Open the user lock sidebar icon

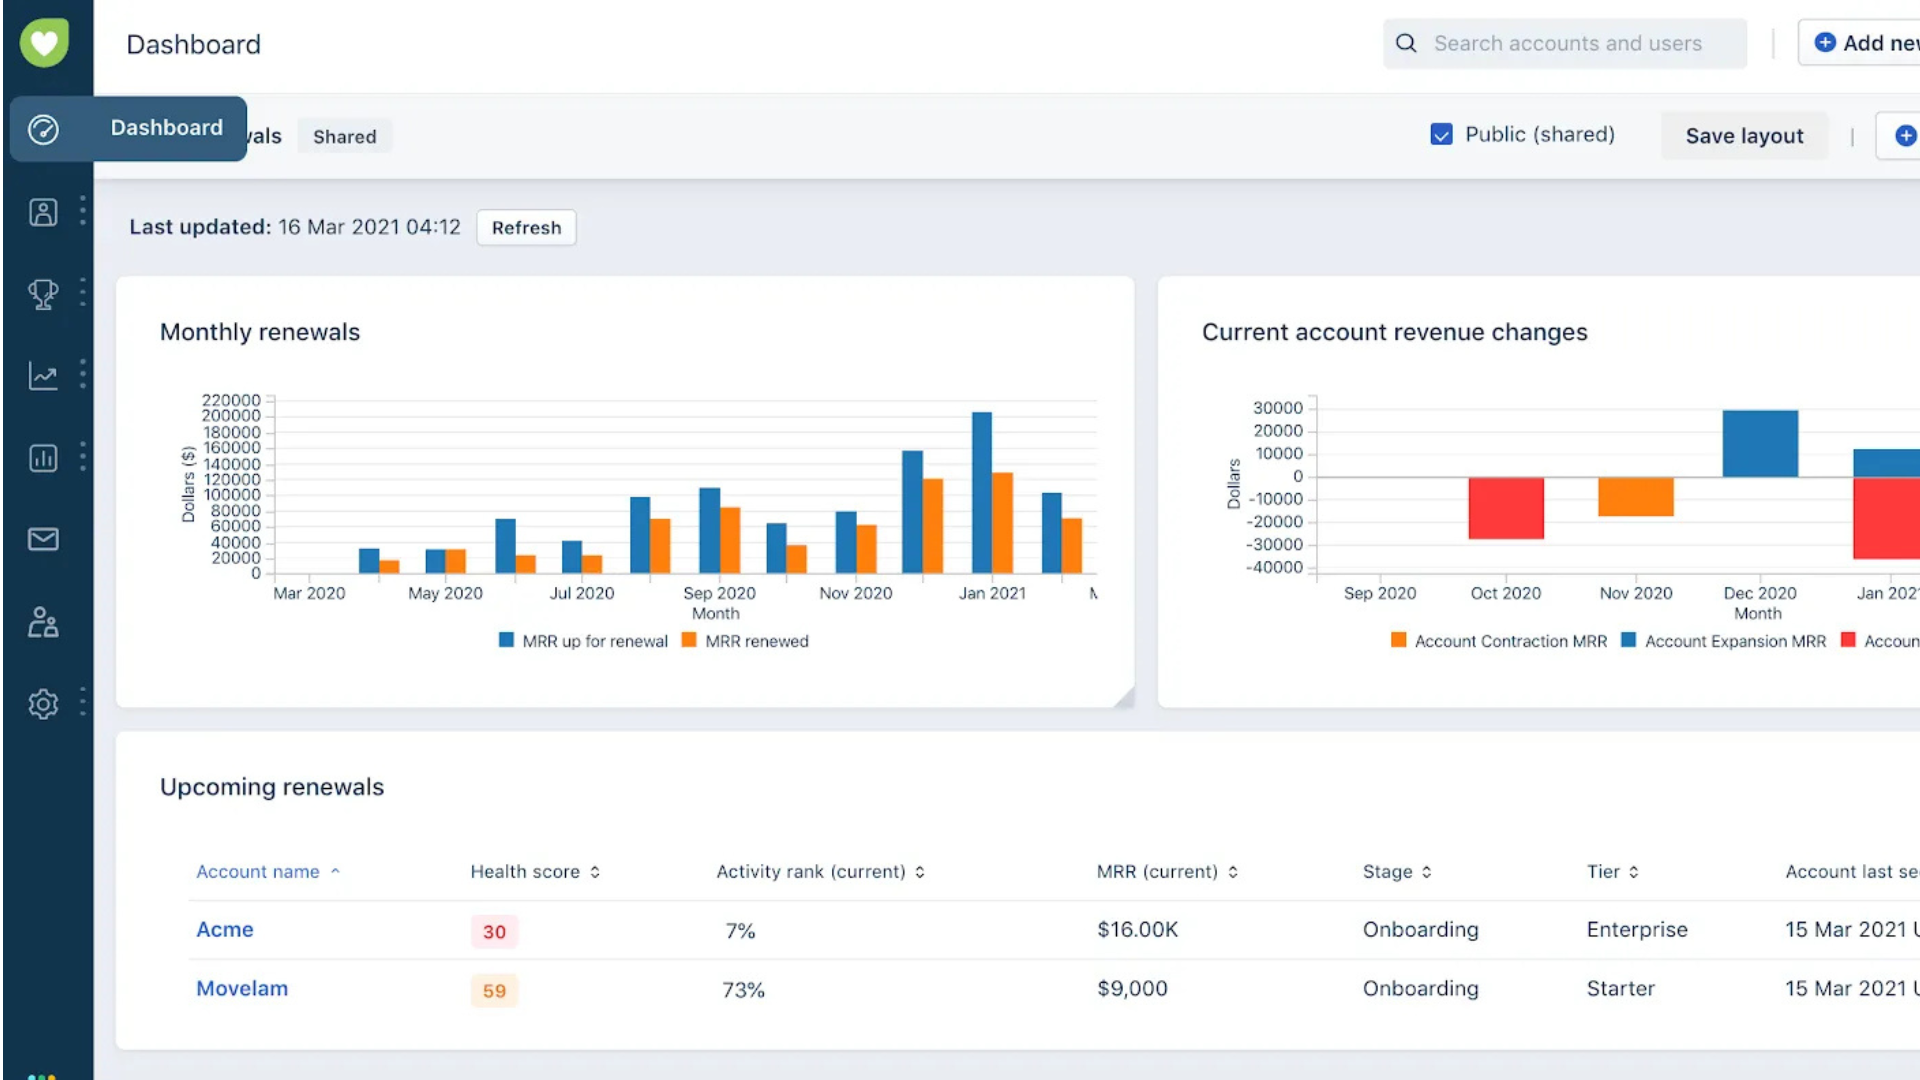(43, 622)
